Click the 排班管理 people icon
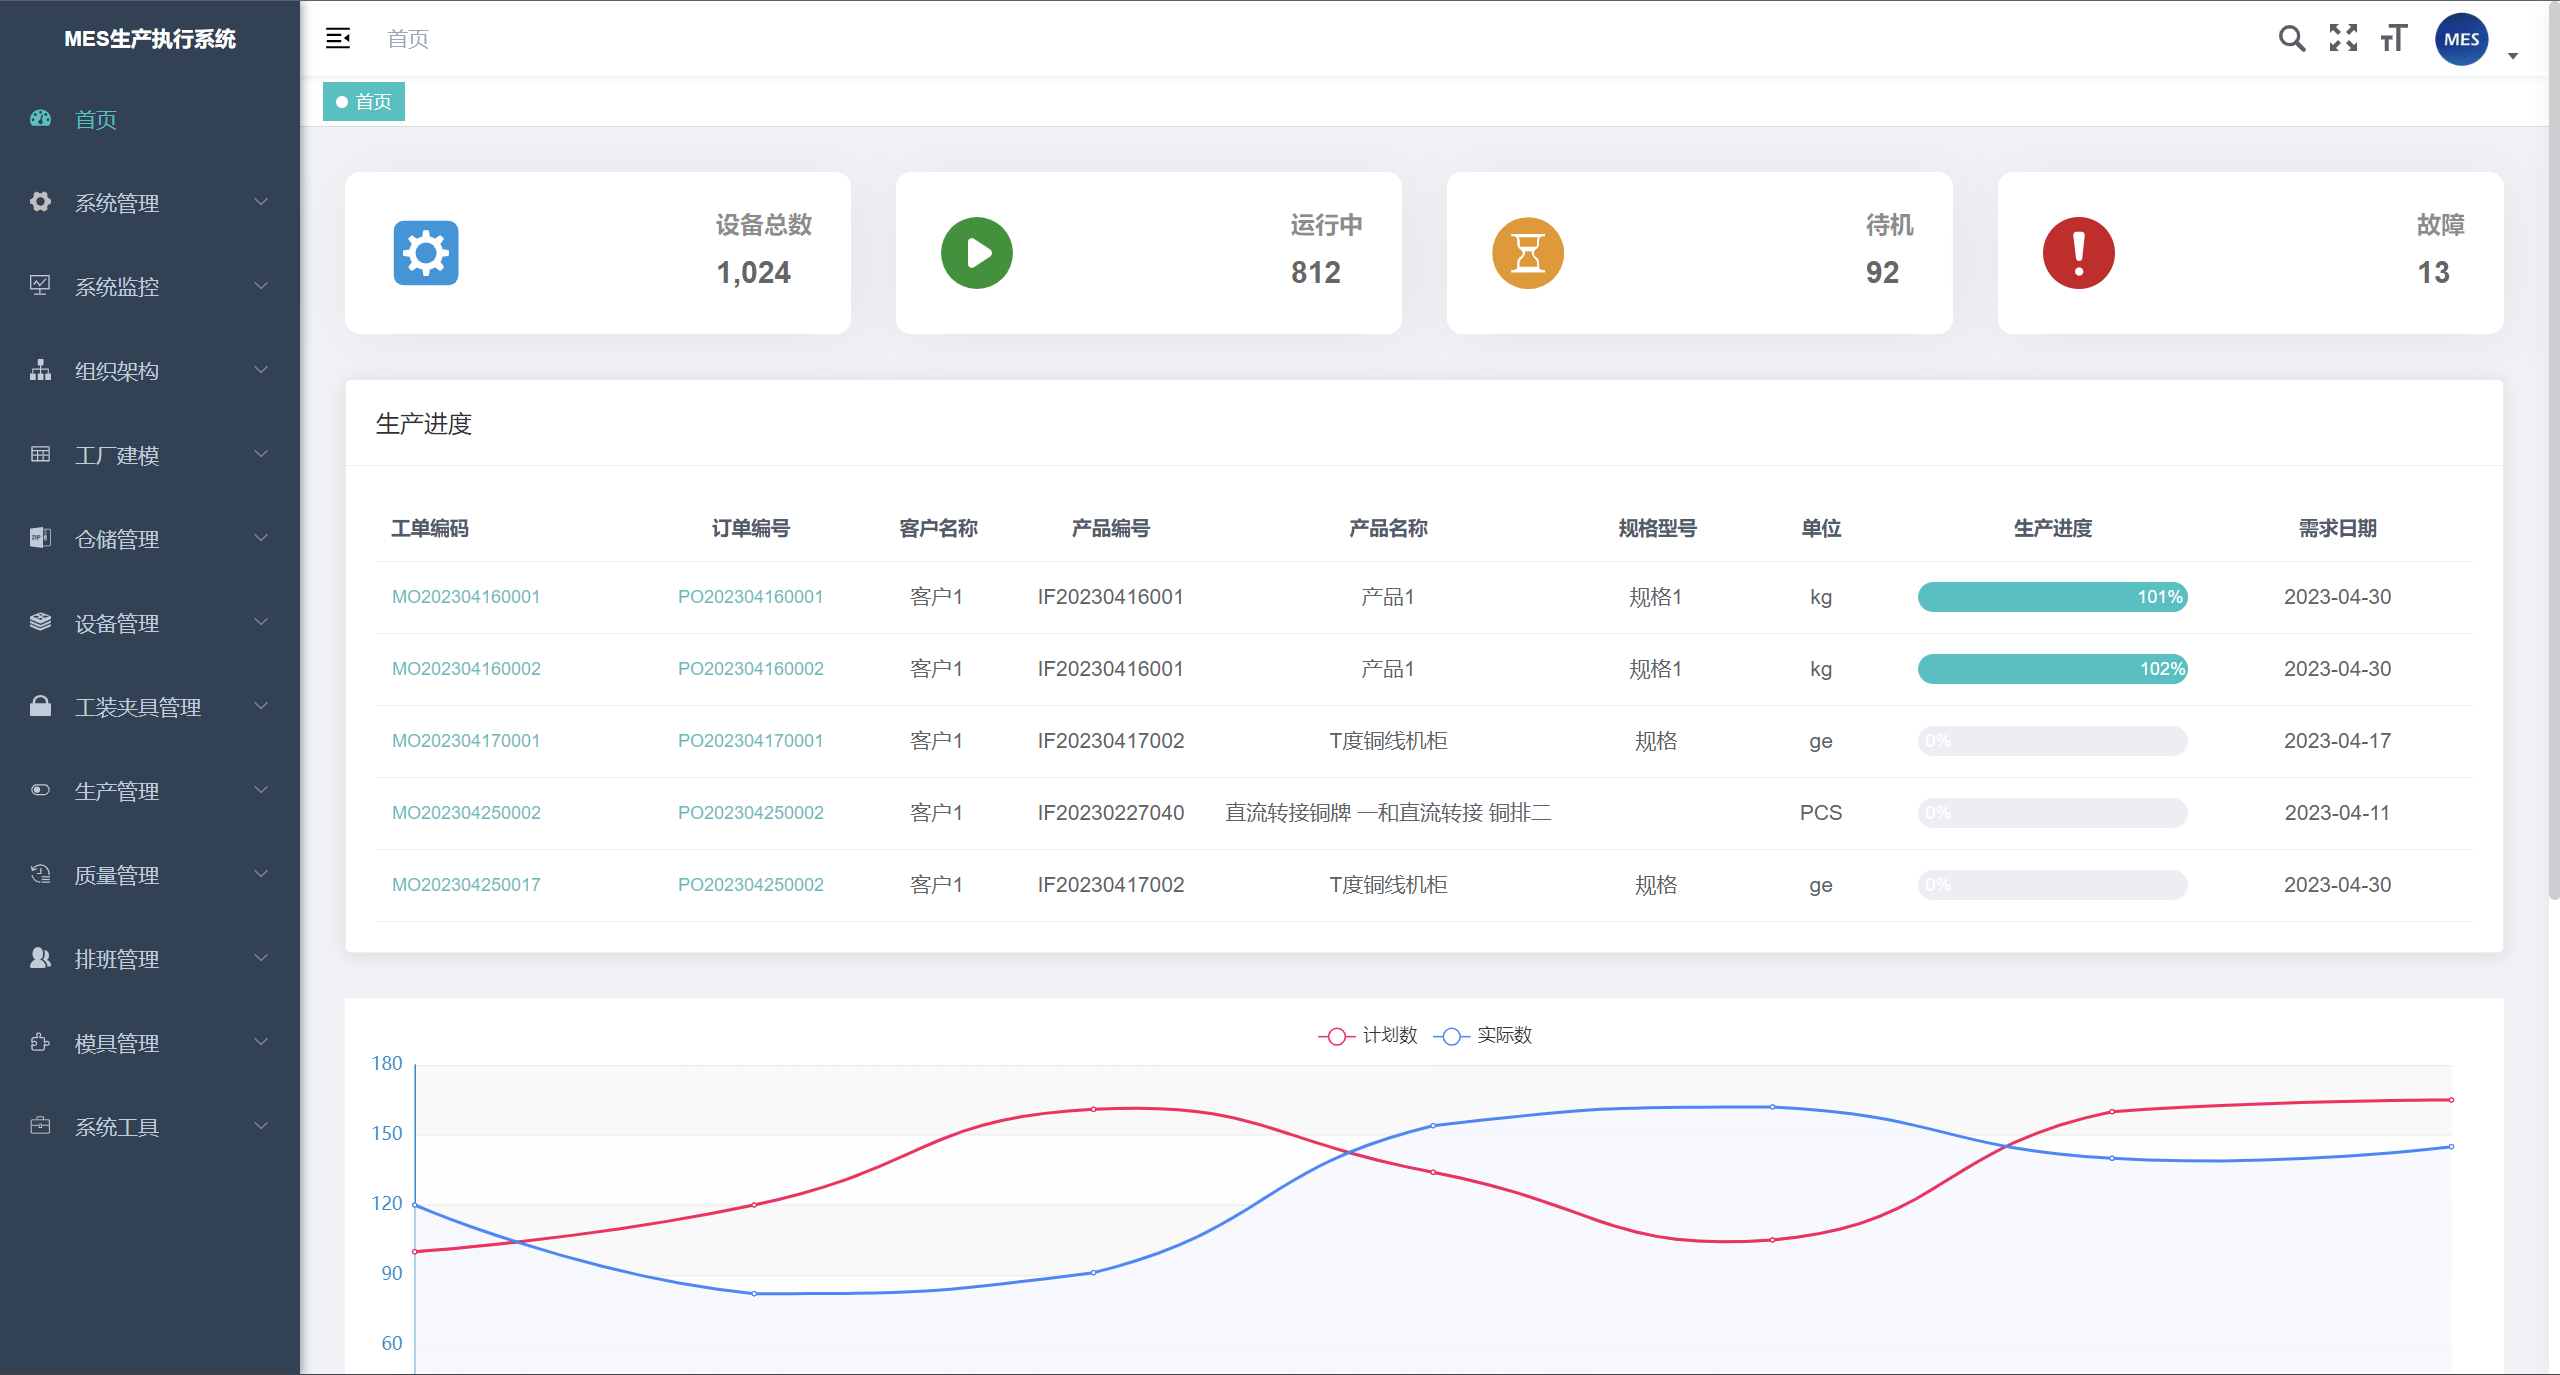 (40, 958)
